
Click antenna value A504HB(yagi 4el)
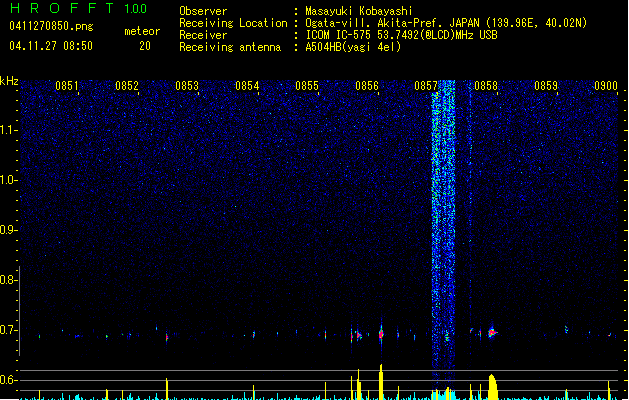click(x=353, y=47)
